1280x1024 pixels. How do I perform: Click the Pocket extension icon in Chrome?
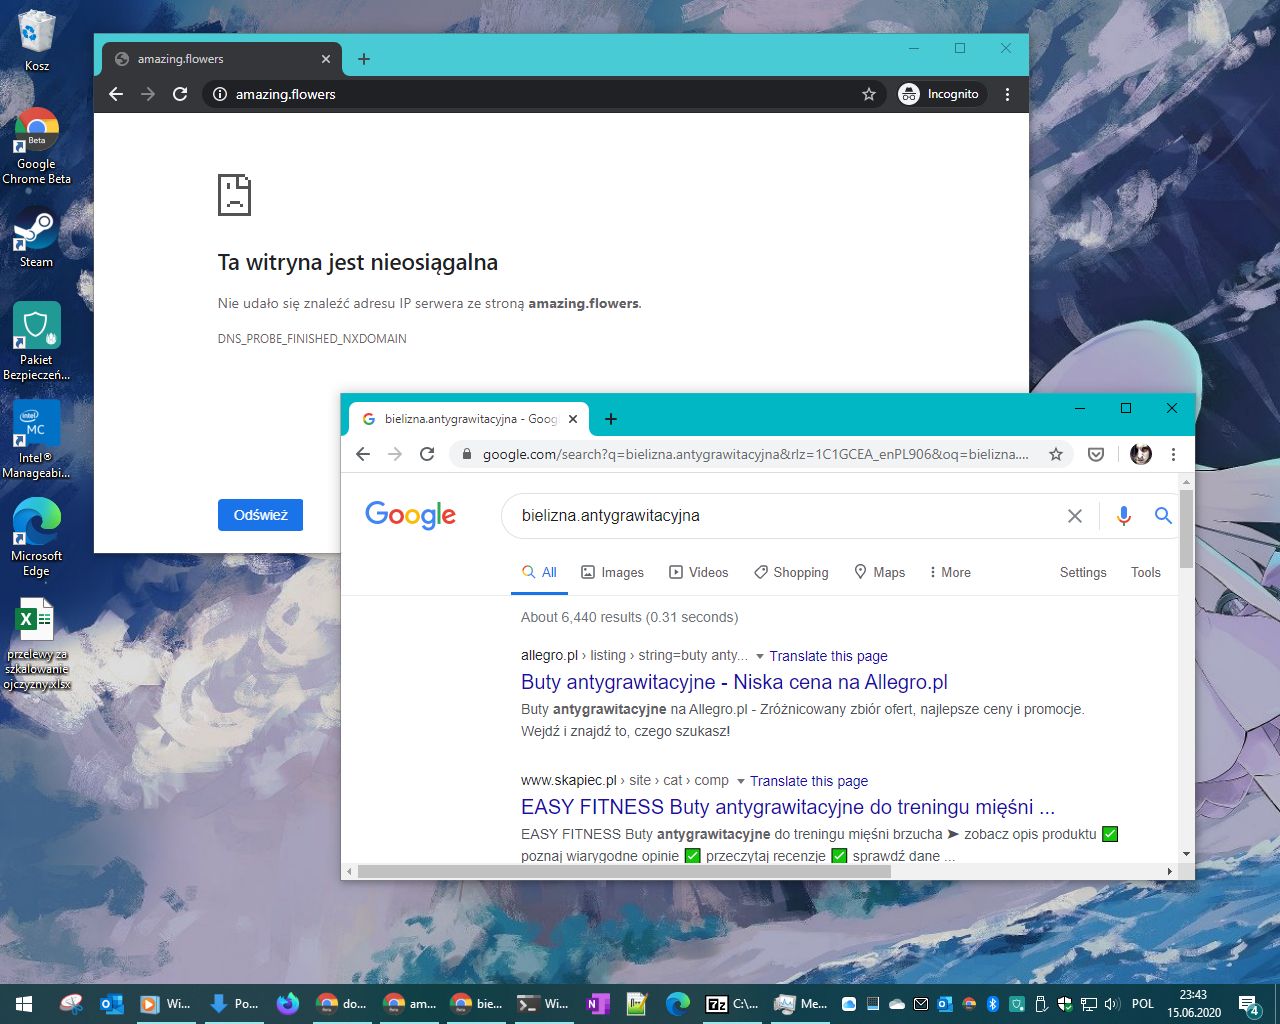1096,454
